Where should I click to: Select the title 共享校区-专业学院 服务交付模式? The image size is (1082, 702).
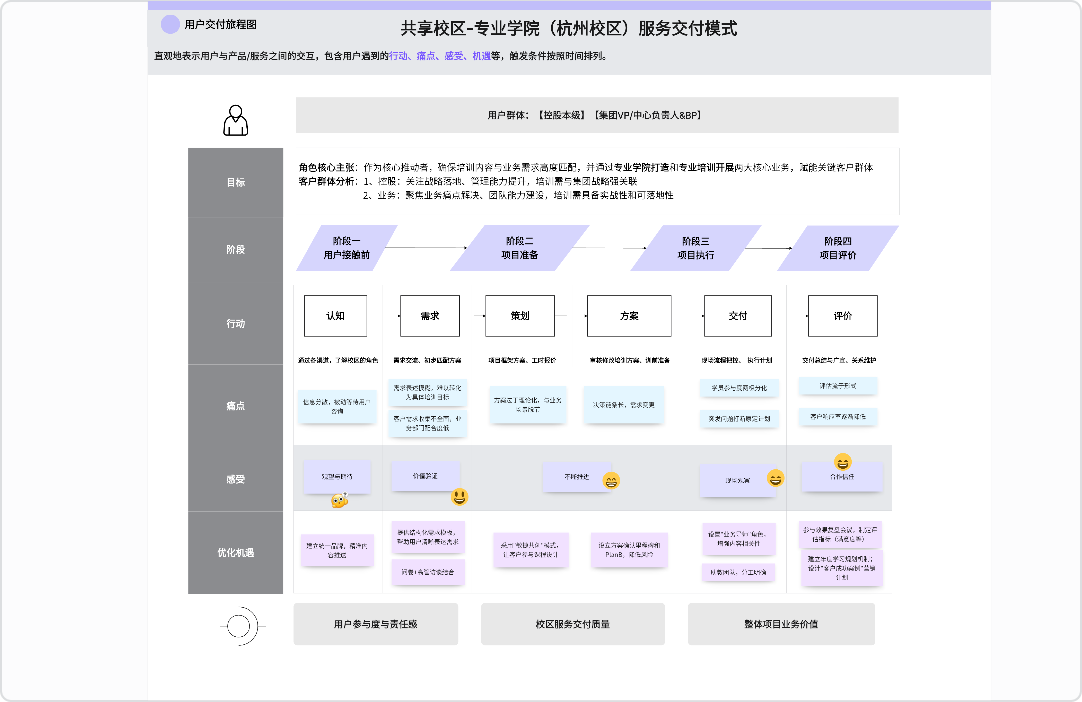569,28
